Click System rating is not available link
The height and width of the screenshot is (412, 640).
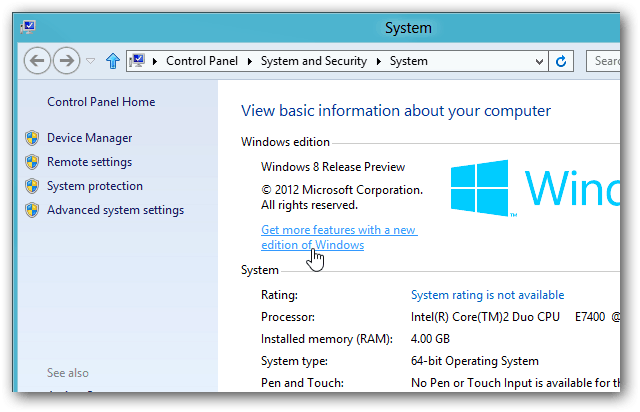487,295
